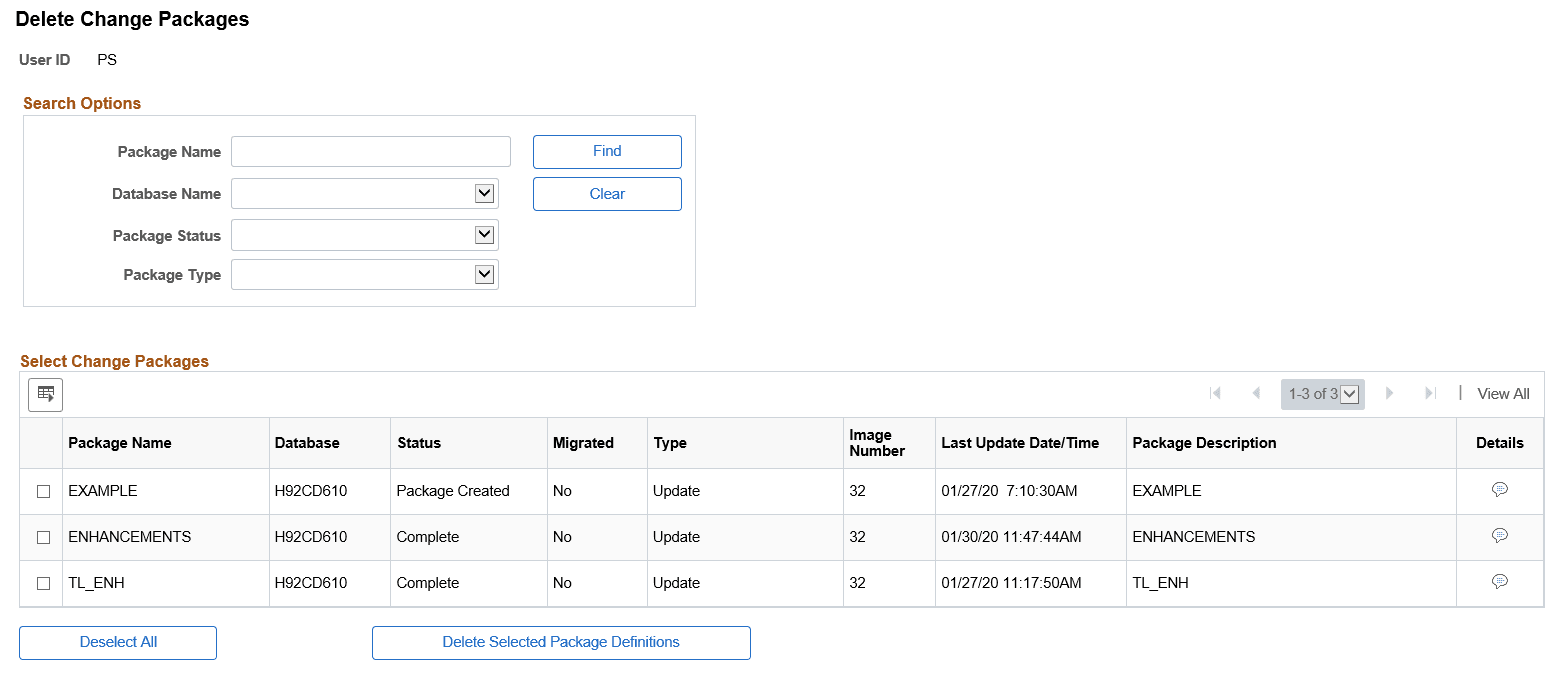This screenshot has height=677, width=1553.
Task: Go to the next page arrow icon
Action: pos(1390,393)
